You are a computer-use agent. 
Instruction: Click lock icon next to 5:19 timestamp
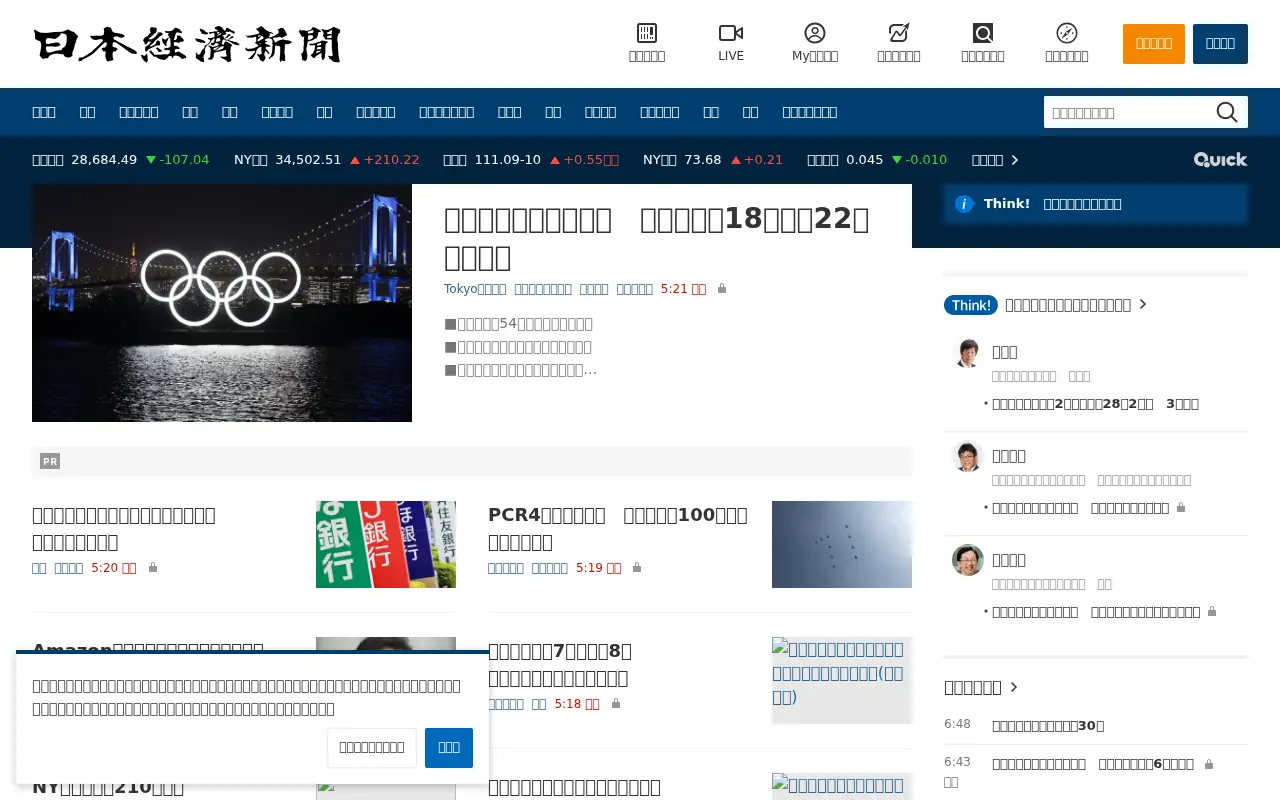(x=637, y=567)
